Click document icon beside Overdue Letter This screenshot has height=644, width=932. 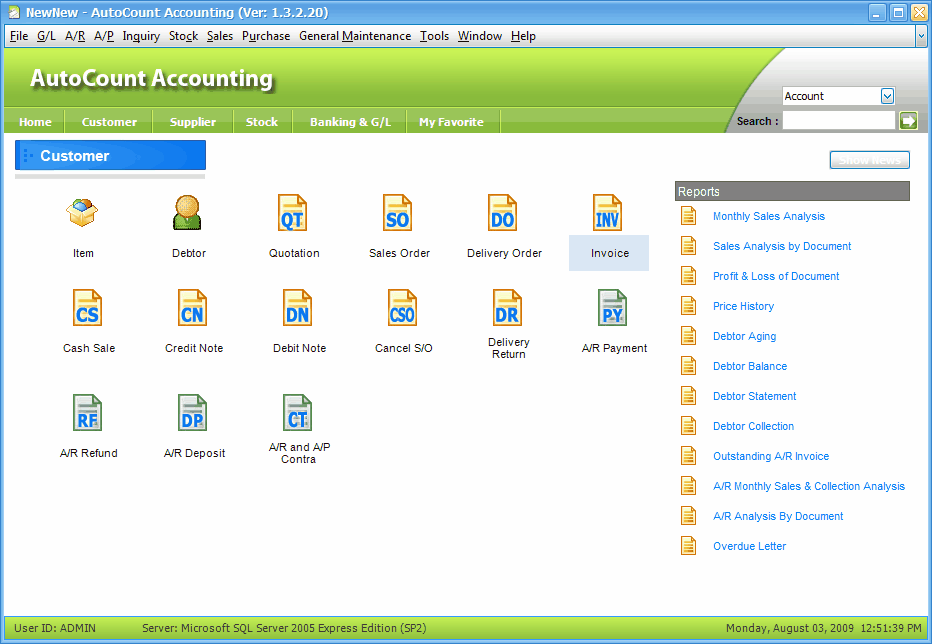[x=688, y=546]
